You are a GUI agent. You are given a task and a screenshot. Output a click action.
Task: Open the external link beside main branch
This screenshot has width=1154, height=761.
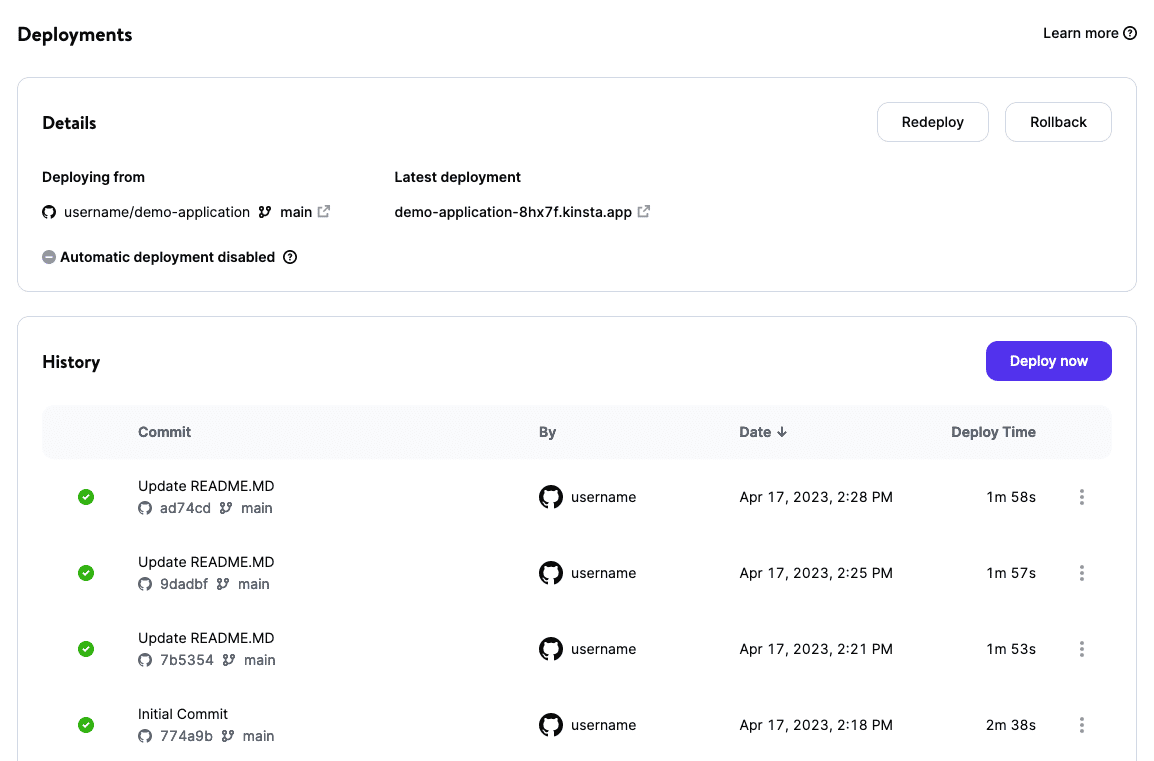coord(323,211)
